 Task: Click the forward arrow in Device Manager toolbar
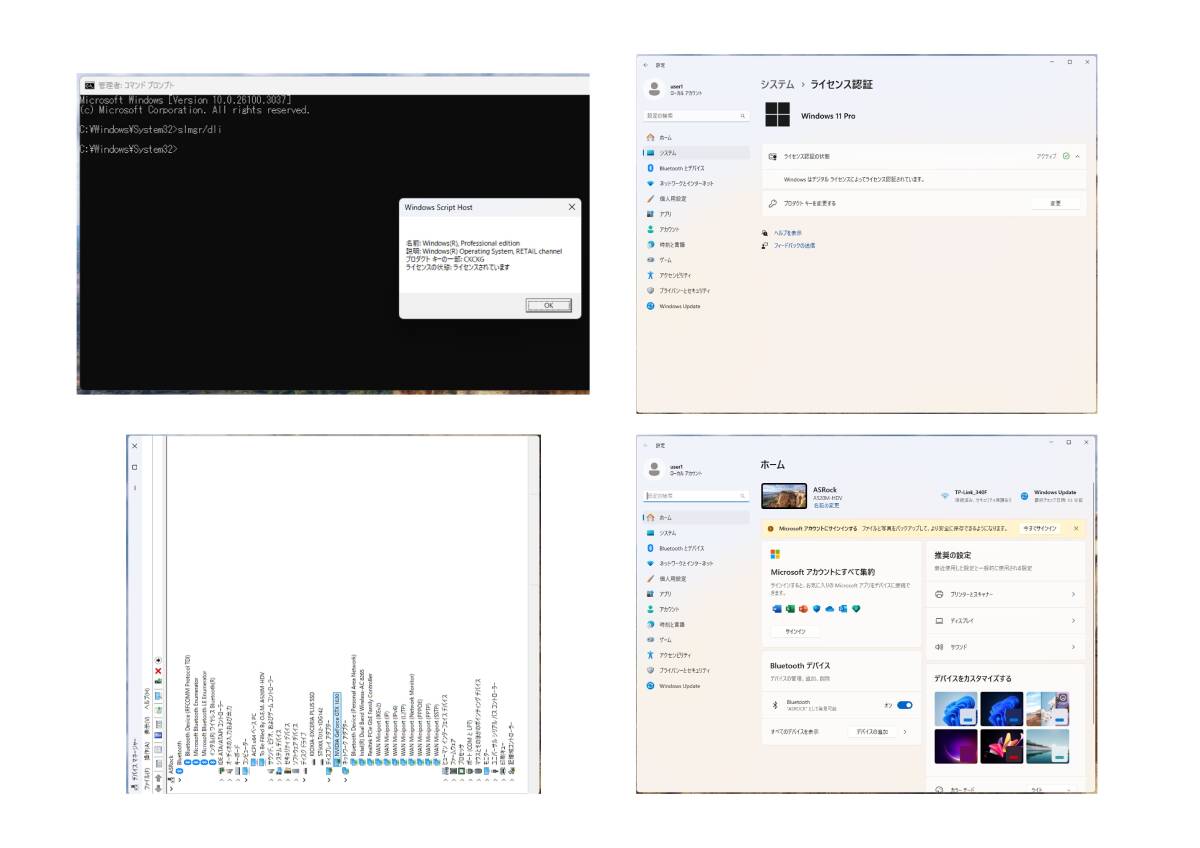[158, 778]
